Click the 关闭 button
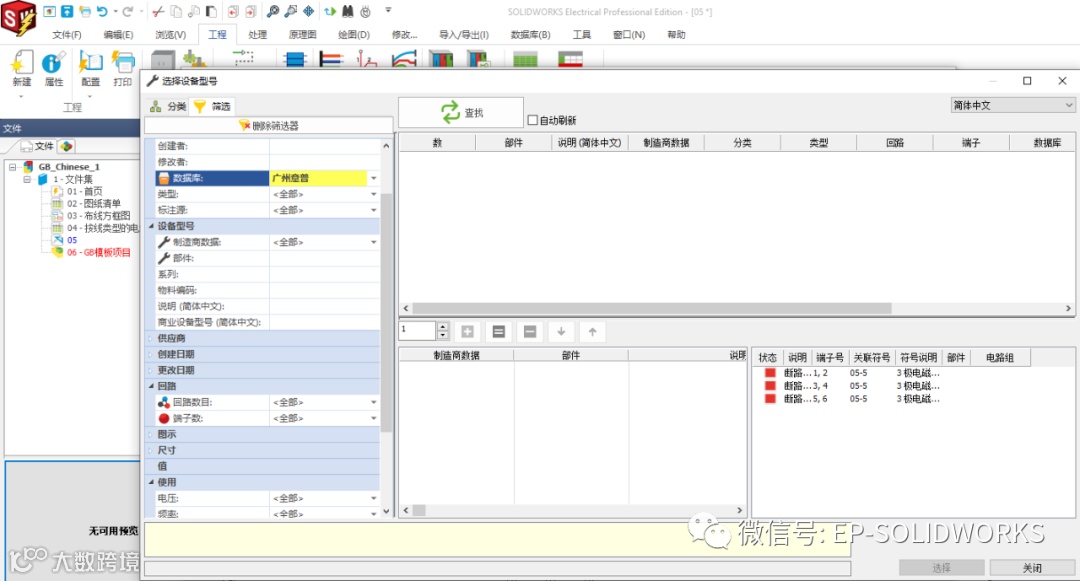The width and height of the screenshot is (1080, 581). click(1032, 567)
